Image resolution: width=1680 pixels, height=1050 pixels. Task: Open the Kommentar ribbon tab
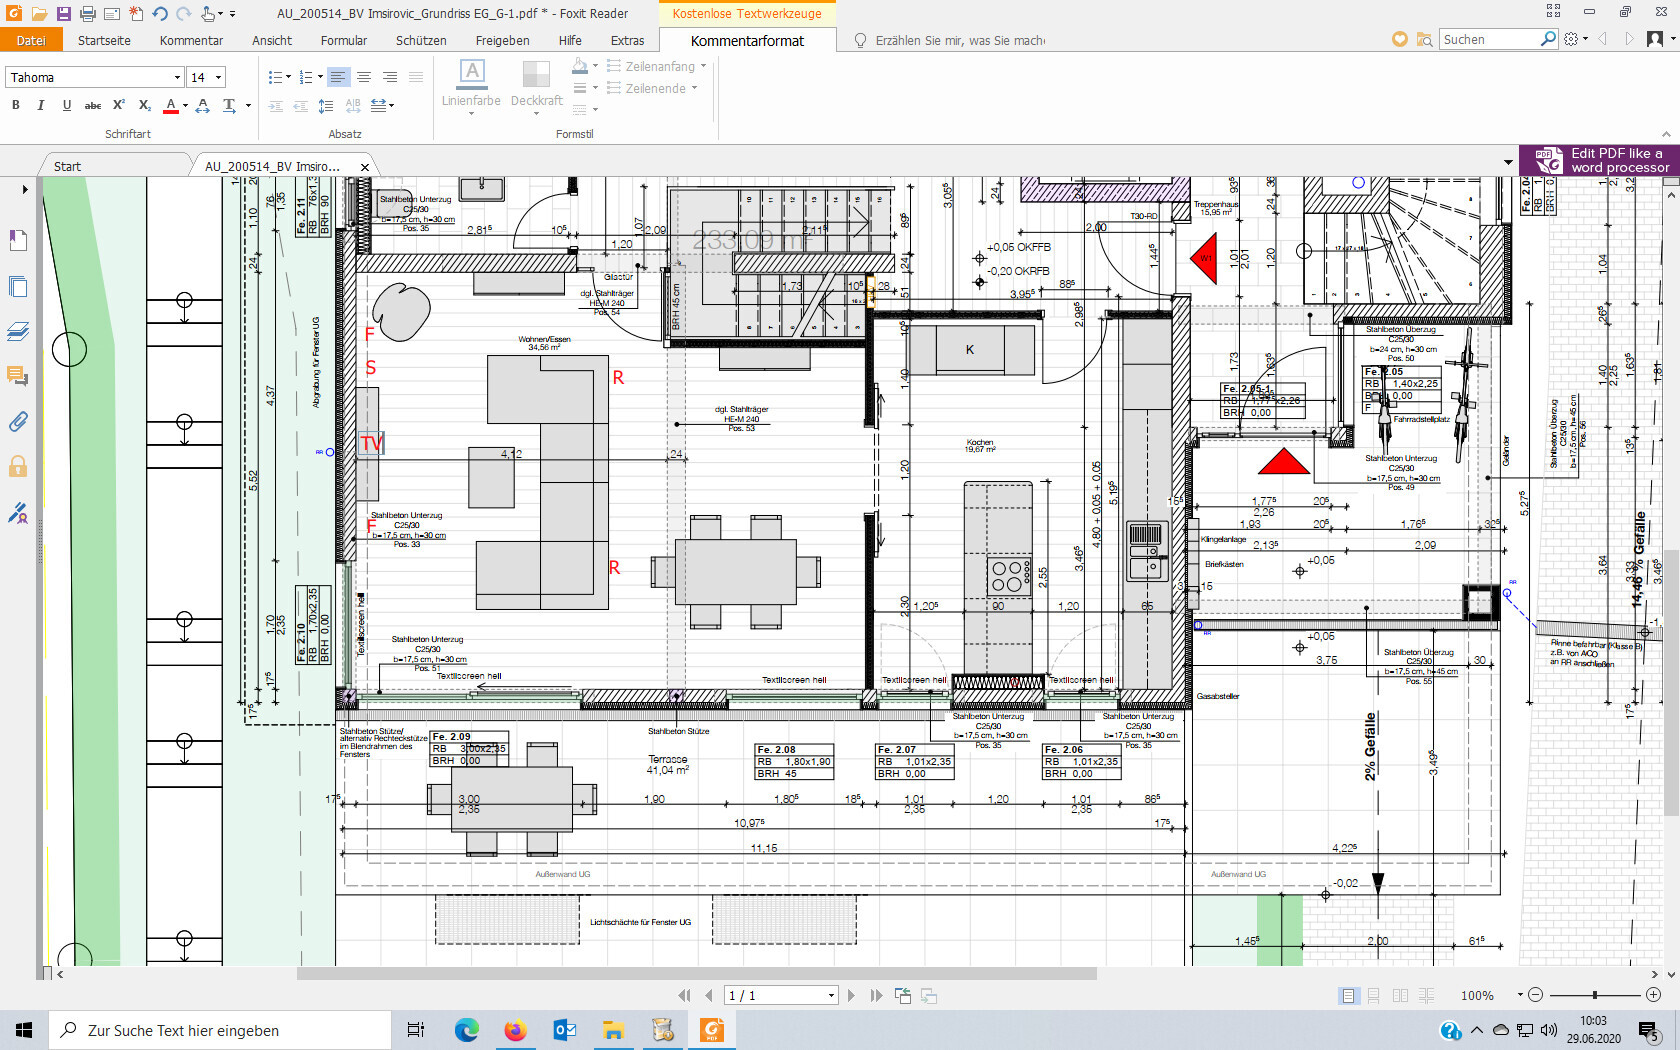click(191, 40)
